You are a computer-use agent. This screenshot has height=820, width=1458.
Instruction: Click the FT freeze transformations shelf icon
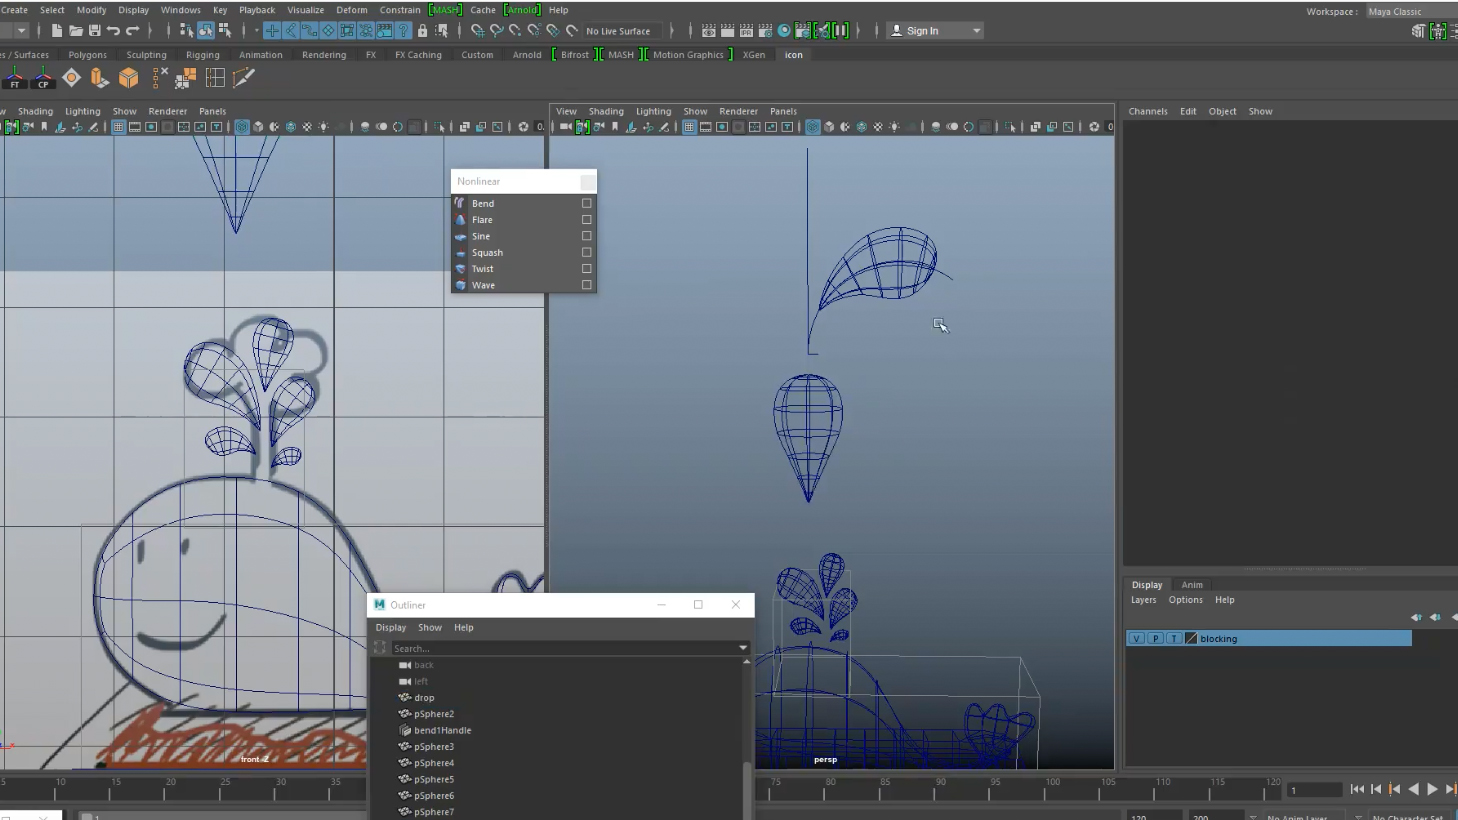(14, 78)
